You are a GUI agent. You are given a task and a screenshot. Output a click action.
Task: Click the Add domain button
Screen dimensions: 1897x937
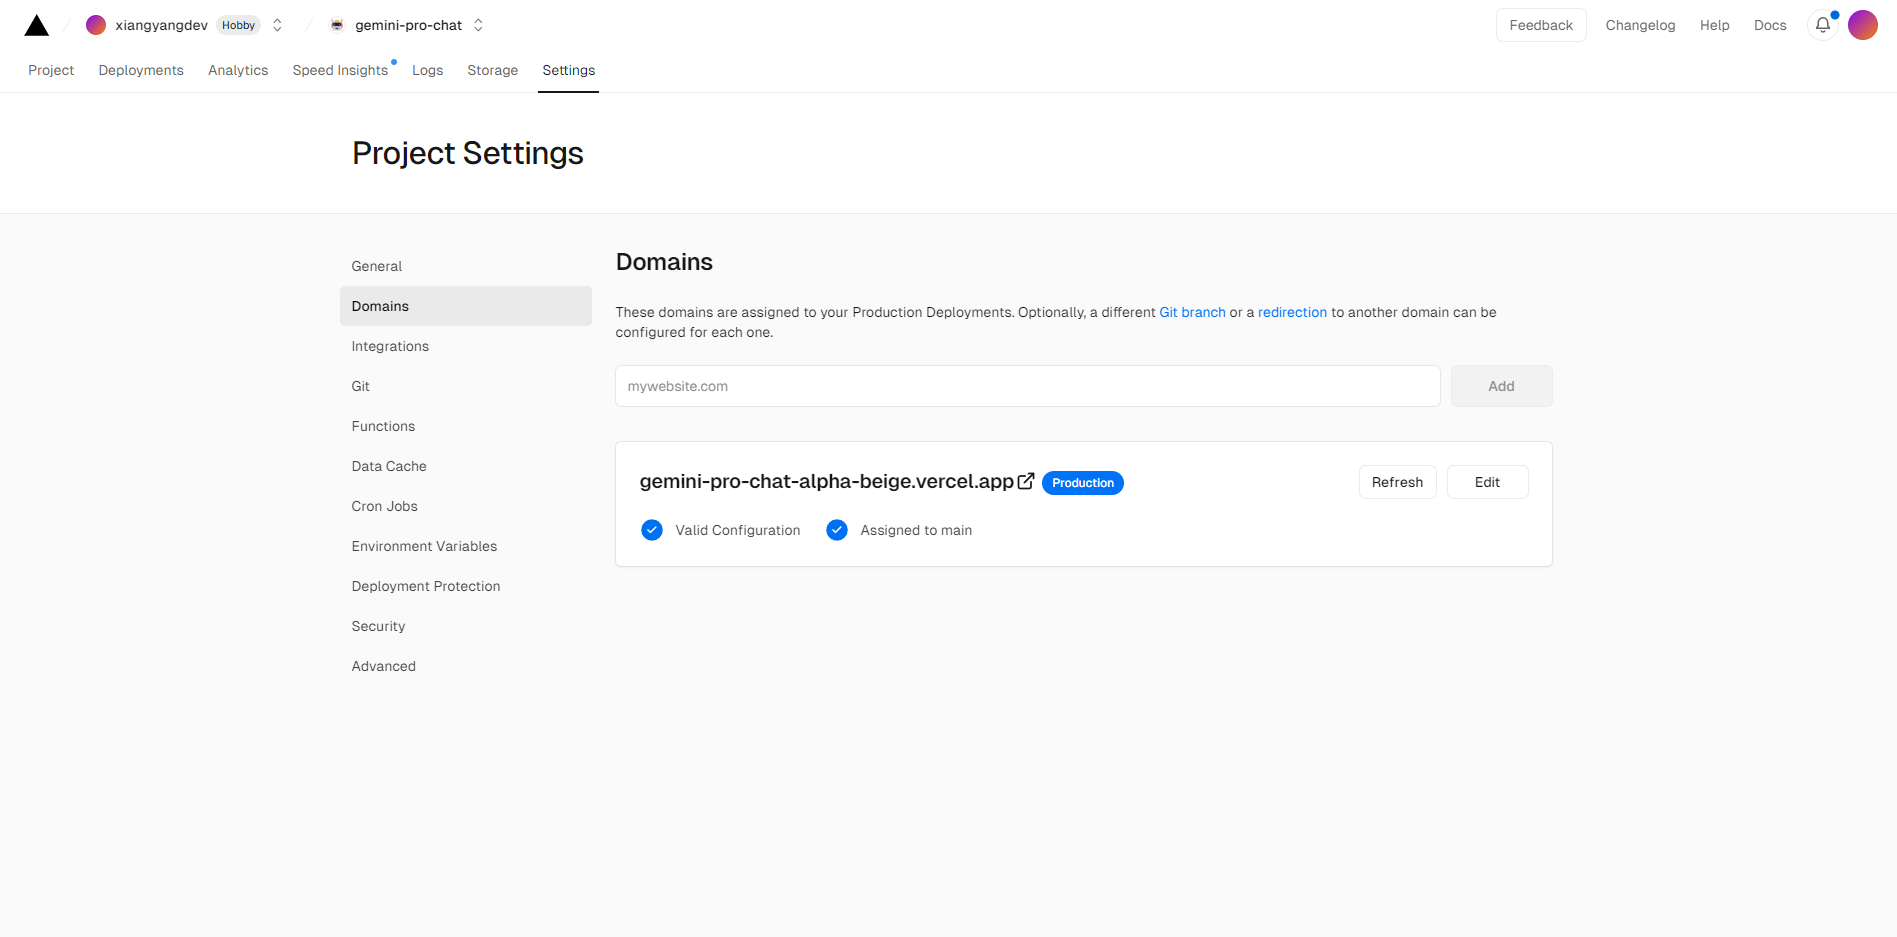pos(1501,386)
